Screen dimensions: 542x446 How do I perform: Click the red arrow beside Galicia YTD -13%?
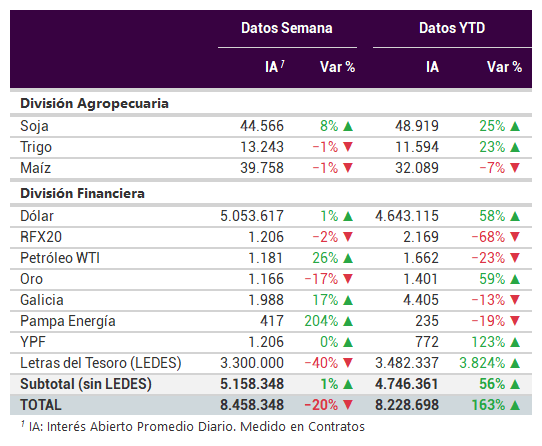coord(515,300)
